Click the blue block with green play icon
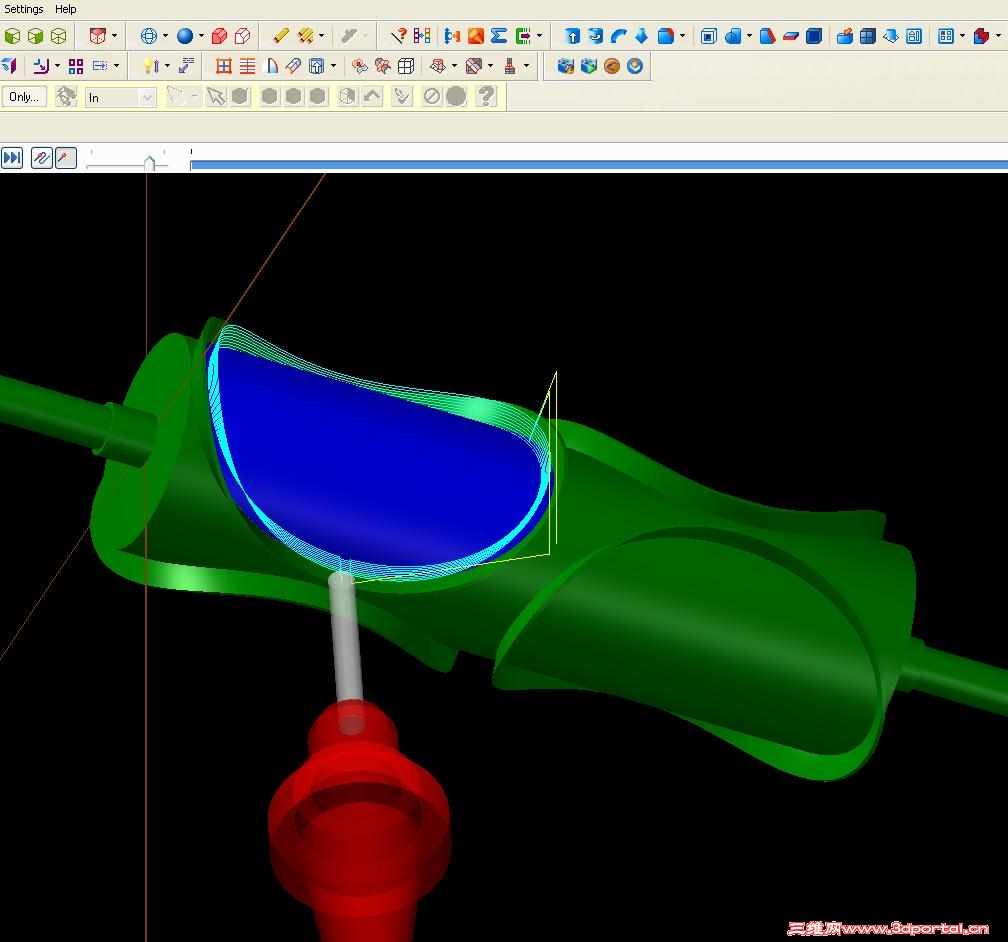Image resolution: width=1008 pixels, height=942 pixels. tap(588, 66)
